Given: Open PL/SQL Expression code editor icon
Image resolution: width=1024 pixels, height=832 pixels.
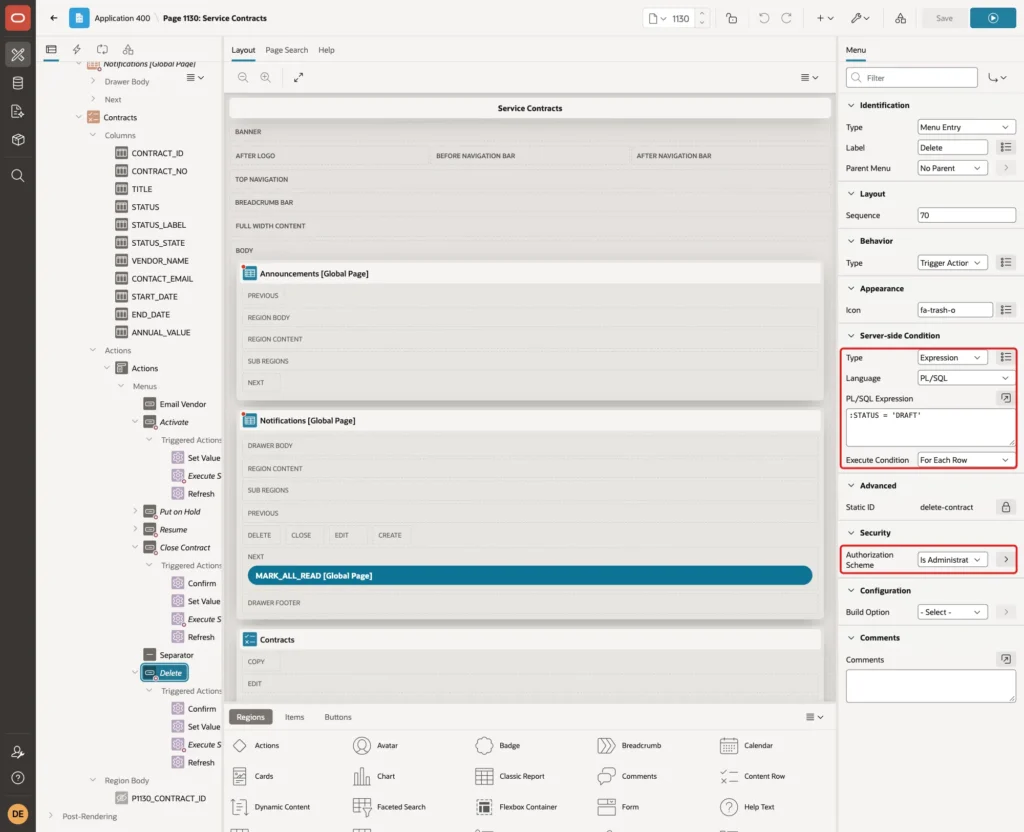Looking at the screenshot, I should click(x=1006, y=398).
